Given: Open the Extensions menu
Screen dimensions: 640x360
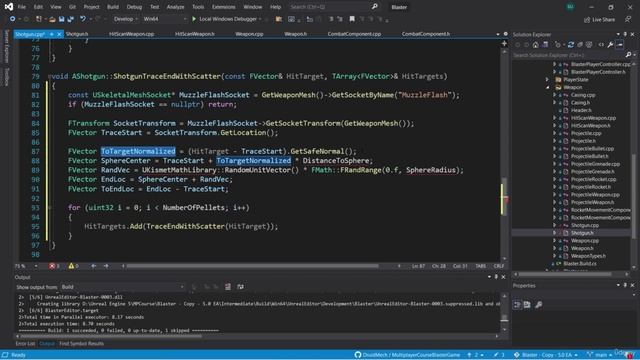Looking at the screenshot, I should (224, 7).
